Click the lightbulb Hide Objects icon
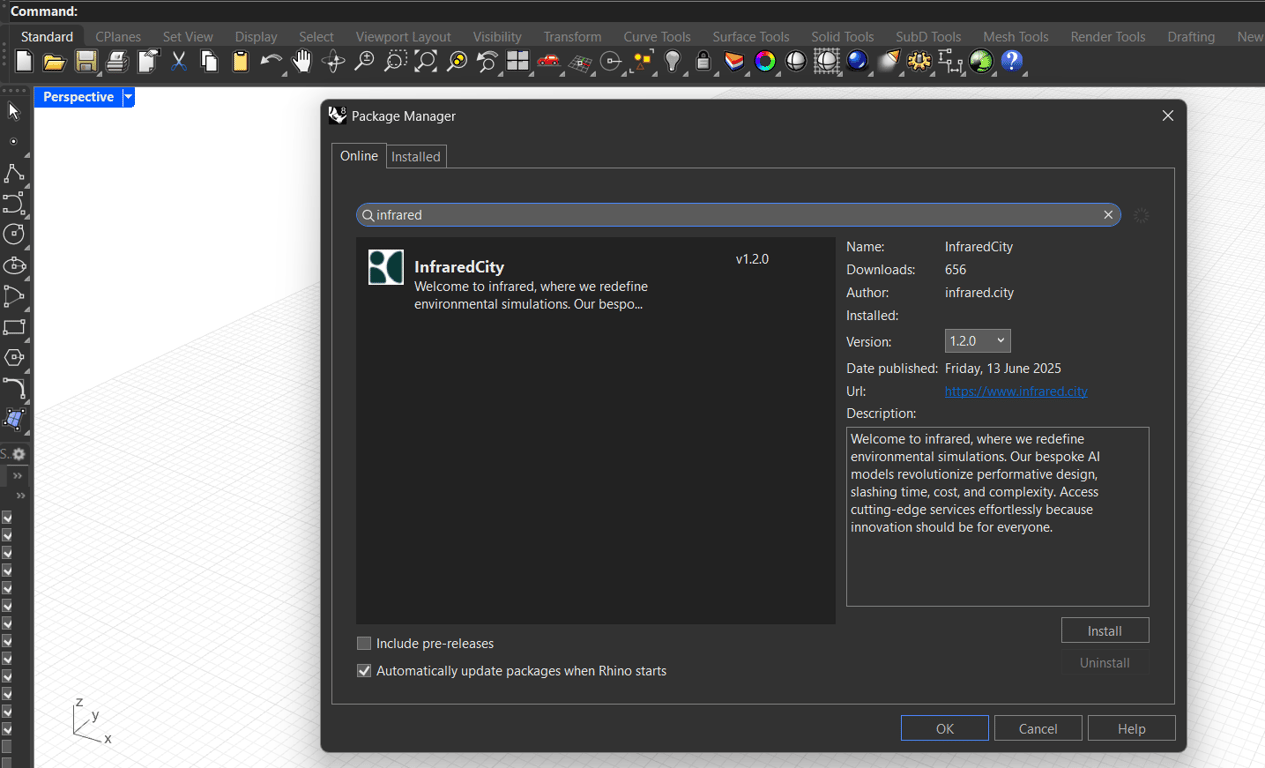 pyautogui.click(x=673, y=62)
